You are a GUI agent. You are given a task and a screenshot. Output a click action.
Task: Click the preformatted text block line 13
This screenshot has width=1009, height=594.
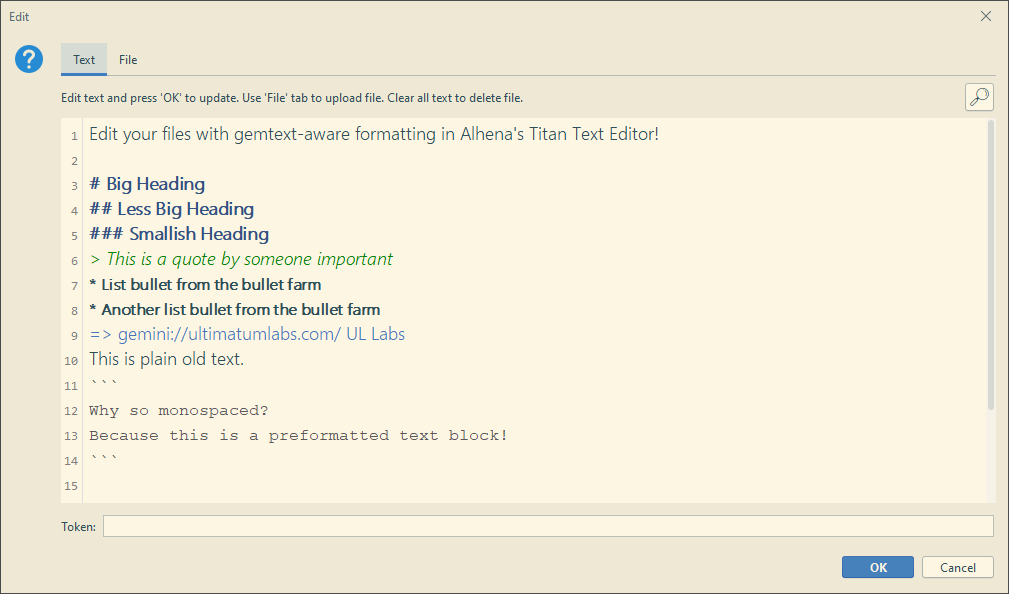tap(299, 436)
